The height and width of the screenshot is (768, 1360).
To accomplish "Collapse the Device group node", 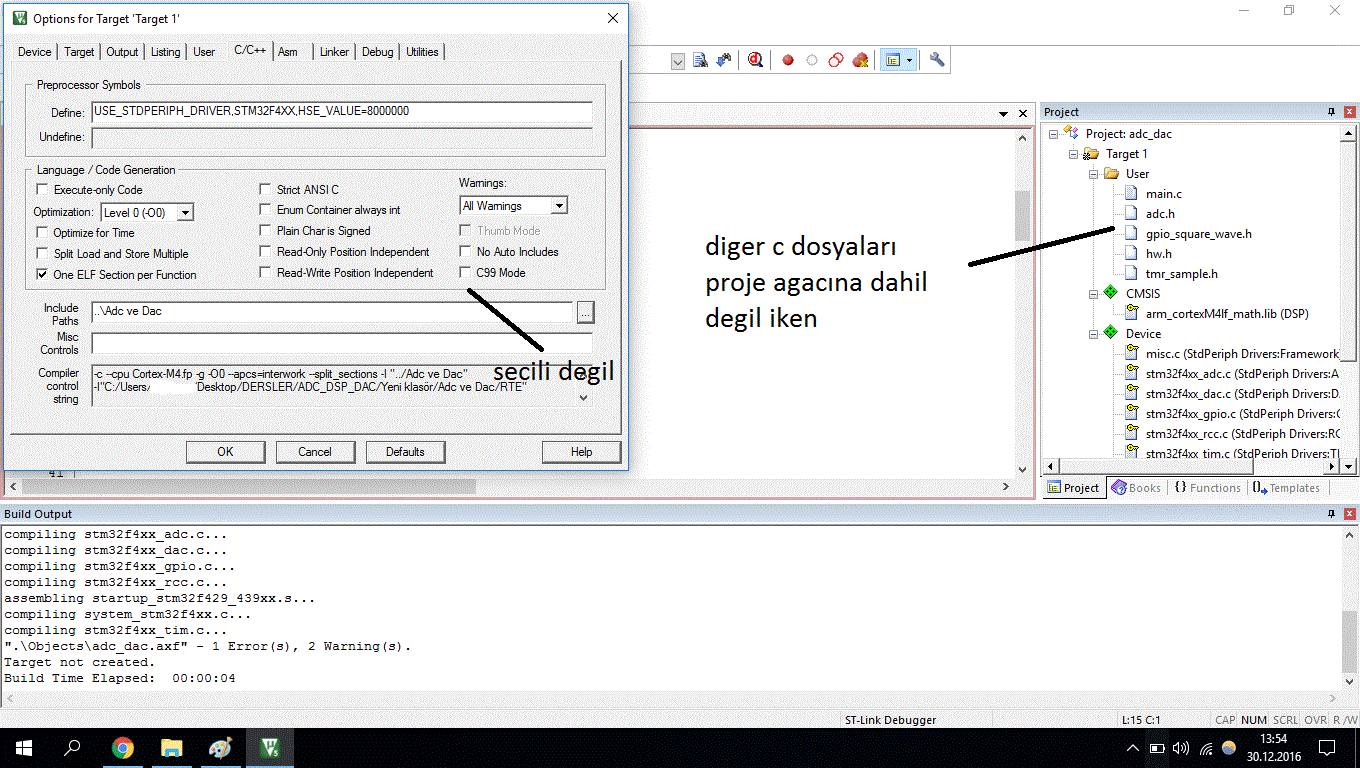I will click(x=1093, y=334).
